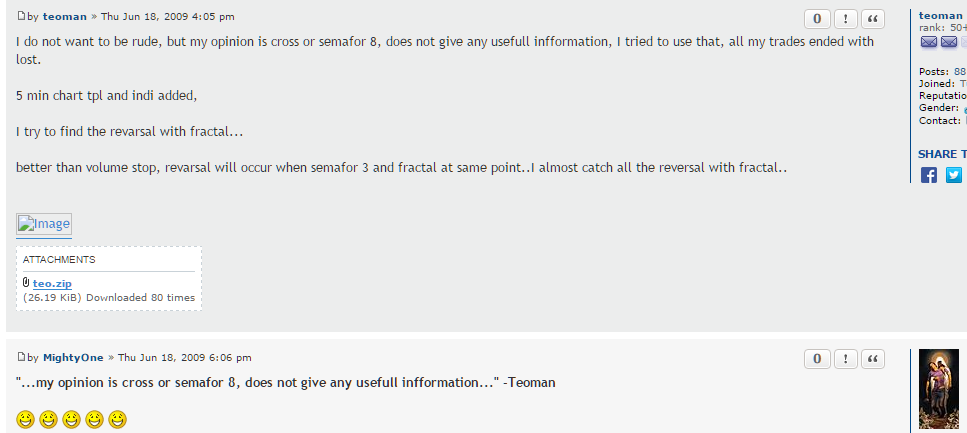
Task: Share on Twitter
Action: (x=954, y=175)
